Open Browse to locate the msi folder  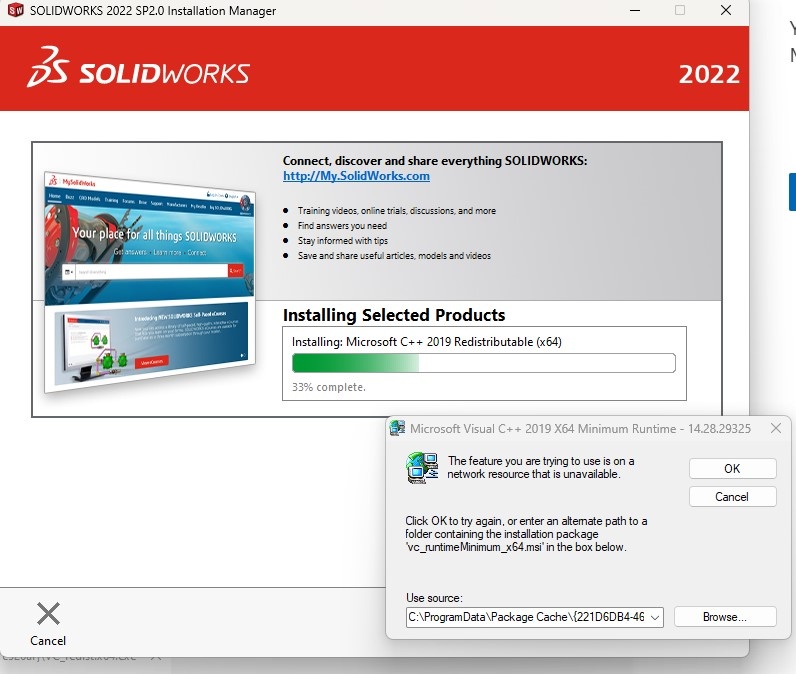[x=725, y=617]
